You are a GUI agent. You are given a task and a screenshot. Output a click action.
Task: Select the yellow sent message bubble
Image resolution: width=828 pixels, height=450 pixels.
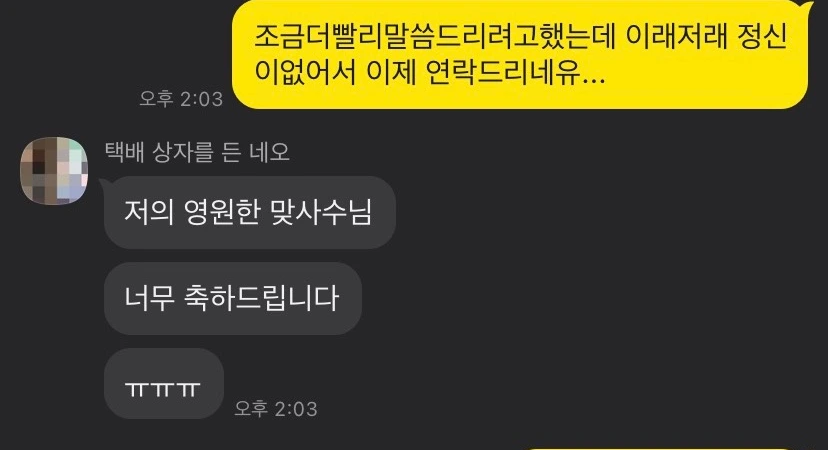pos(520,54)
